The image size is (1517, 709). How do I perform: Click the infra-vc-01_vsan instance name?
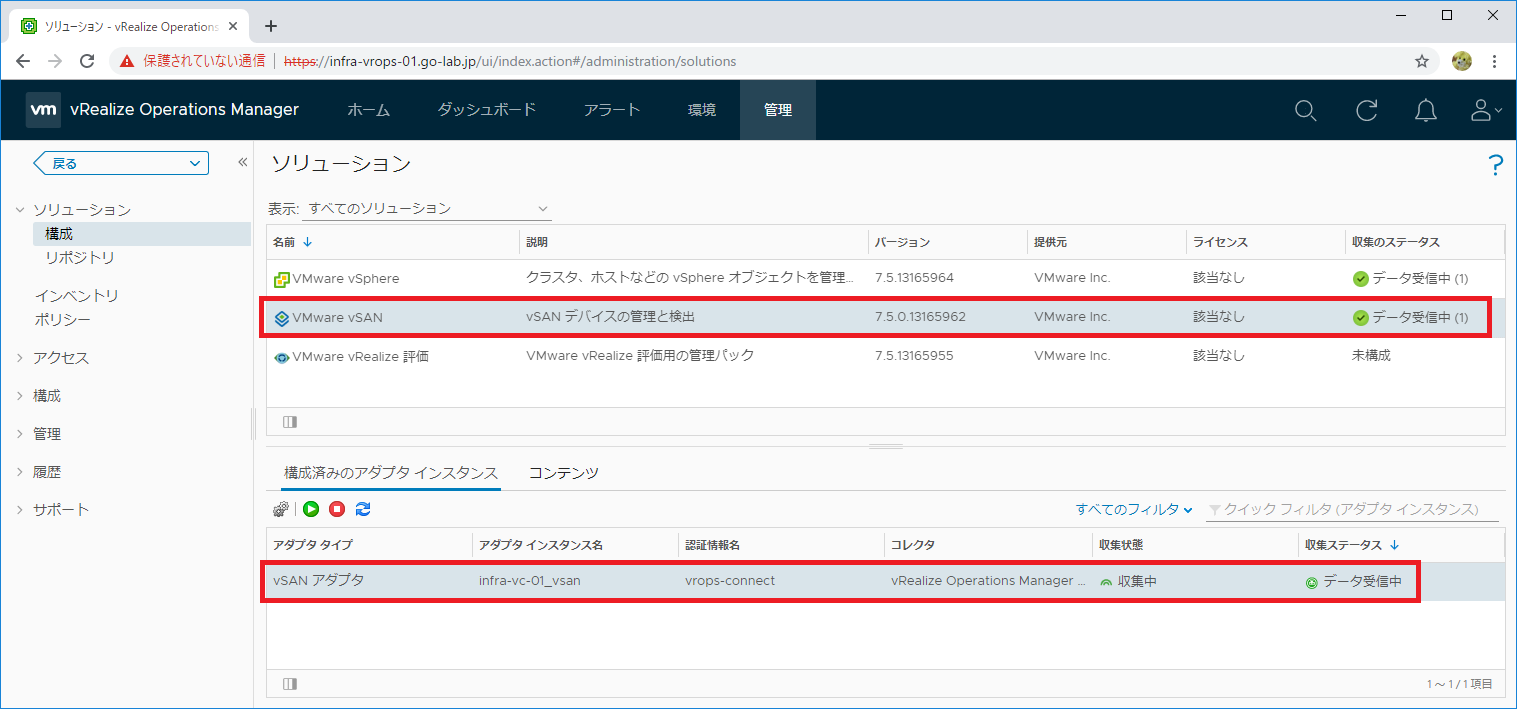tap(530, 580)
